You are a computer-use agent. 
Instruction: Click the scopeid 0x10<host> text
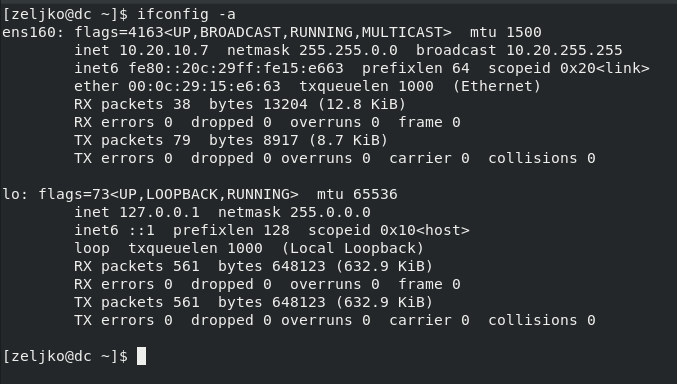(x=389, y=230)
